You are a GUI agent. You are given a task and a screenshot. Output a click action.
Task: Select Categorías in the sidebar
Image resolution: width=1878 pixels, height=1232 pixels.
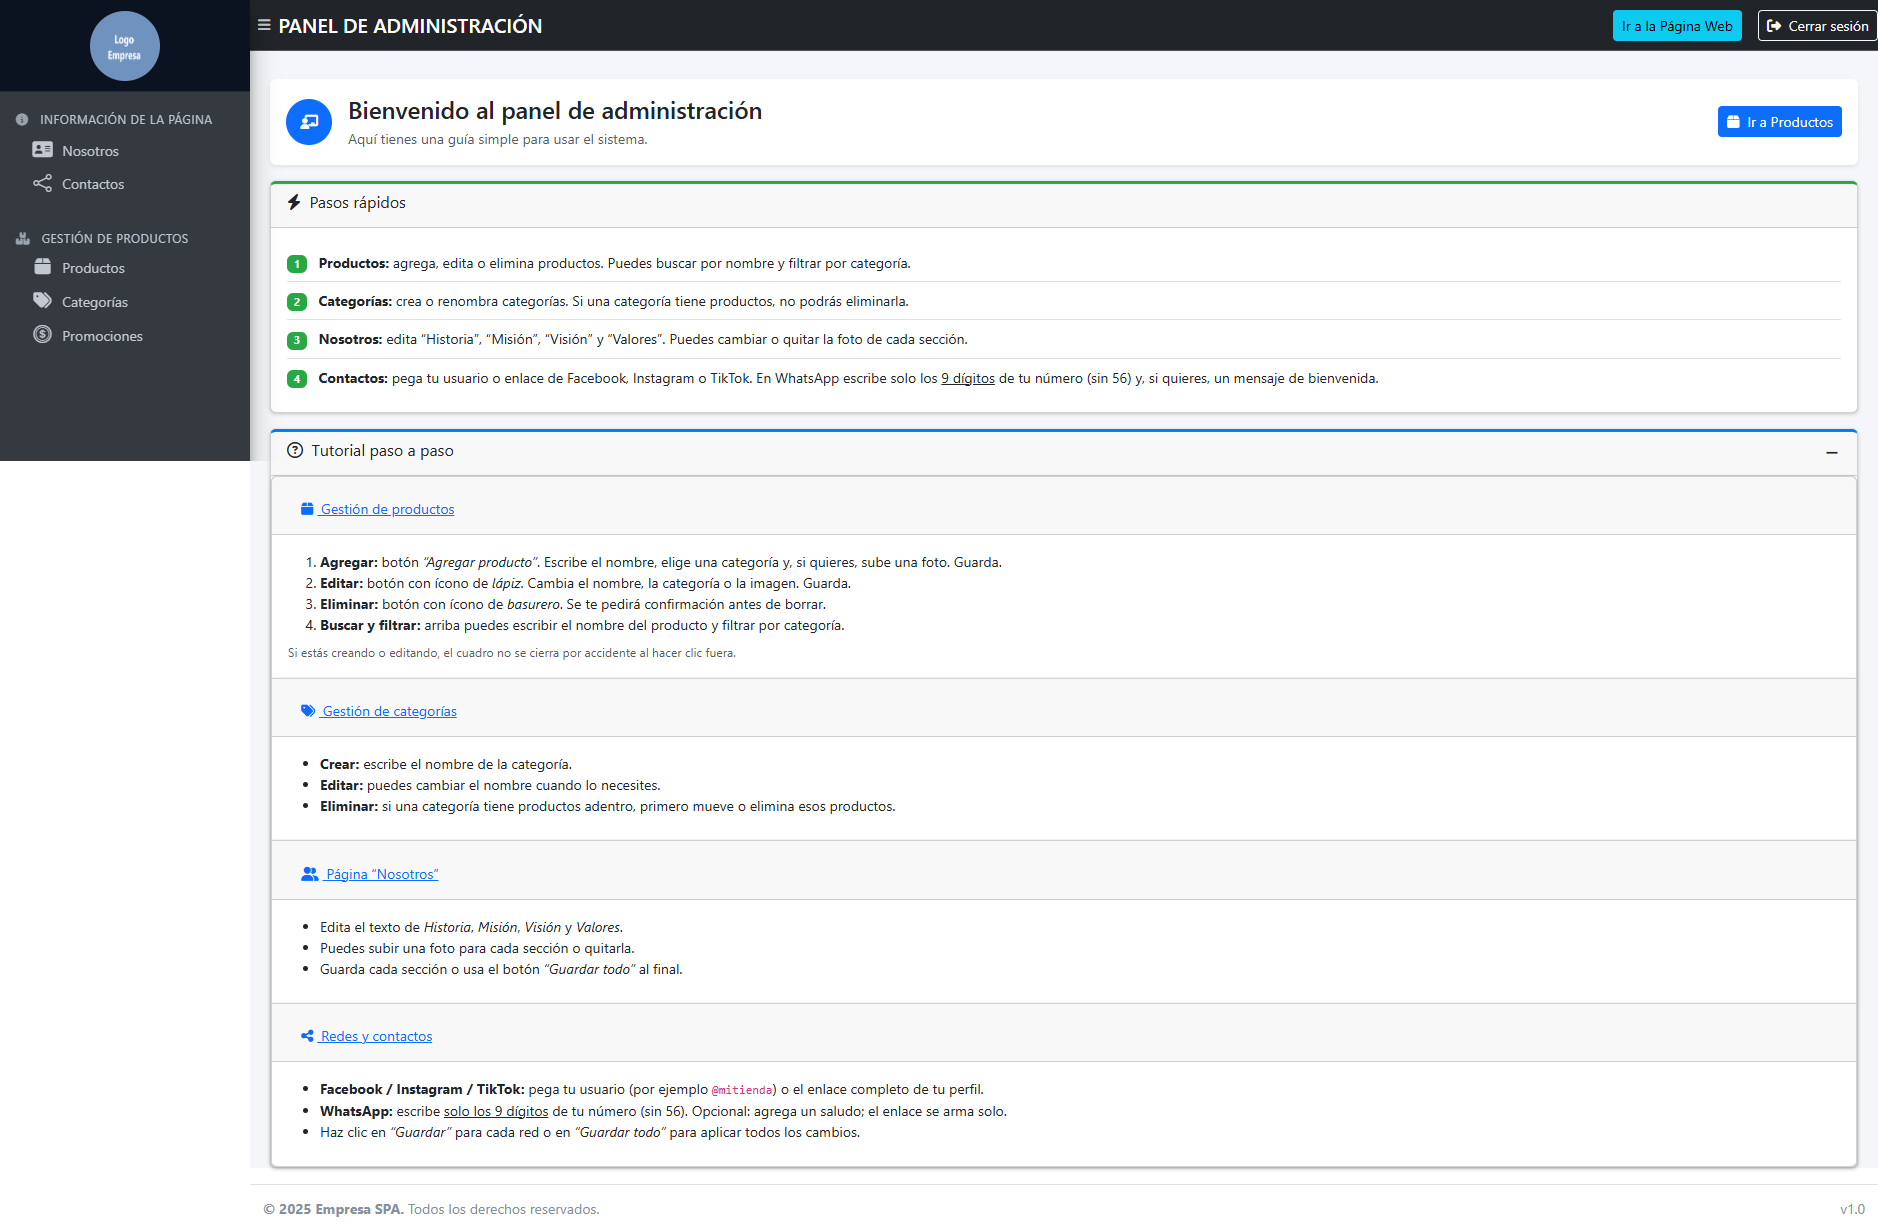point(95,302)
